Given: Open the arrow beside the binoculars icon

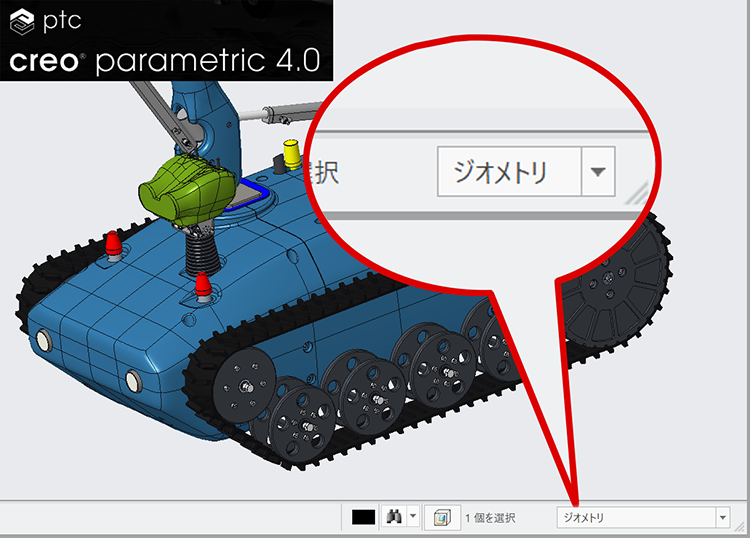Looking at the screenshot, I should (413, 517).
